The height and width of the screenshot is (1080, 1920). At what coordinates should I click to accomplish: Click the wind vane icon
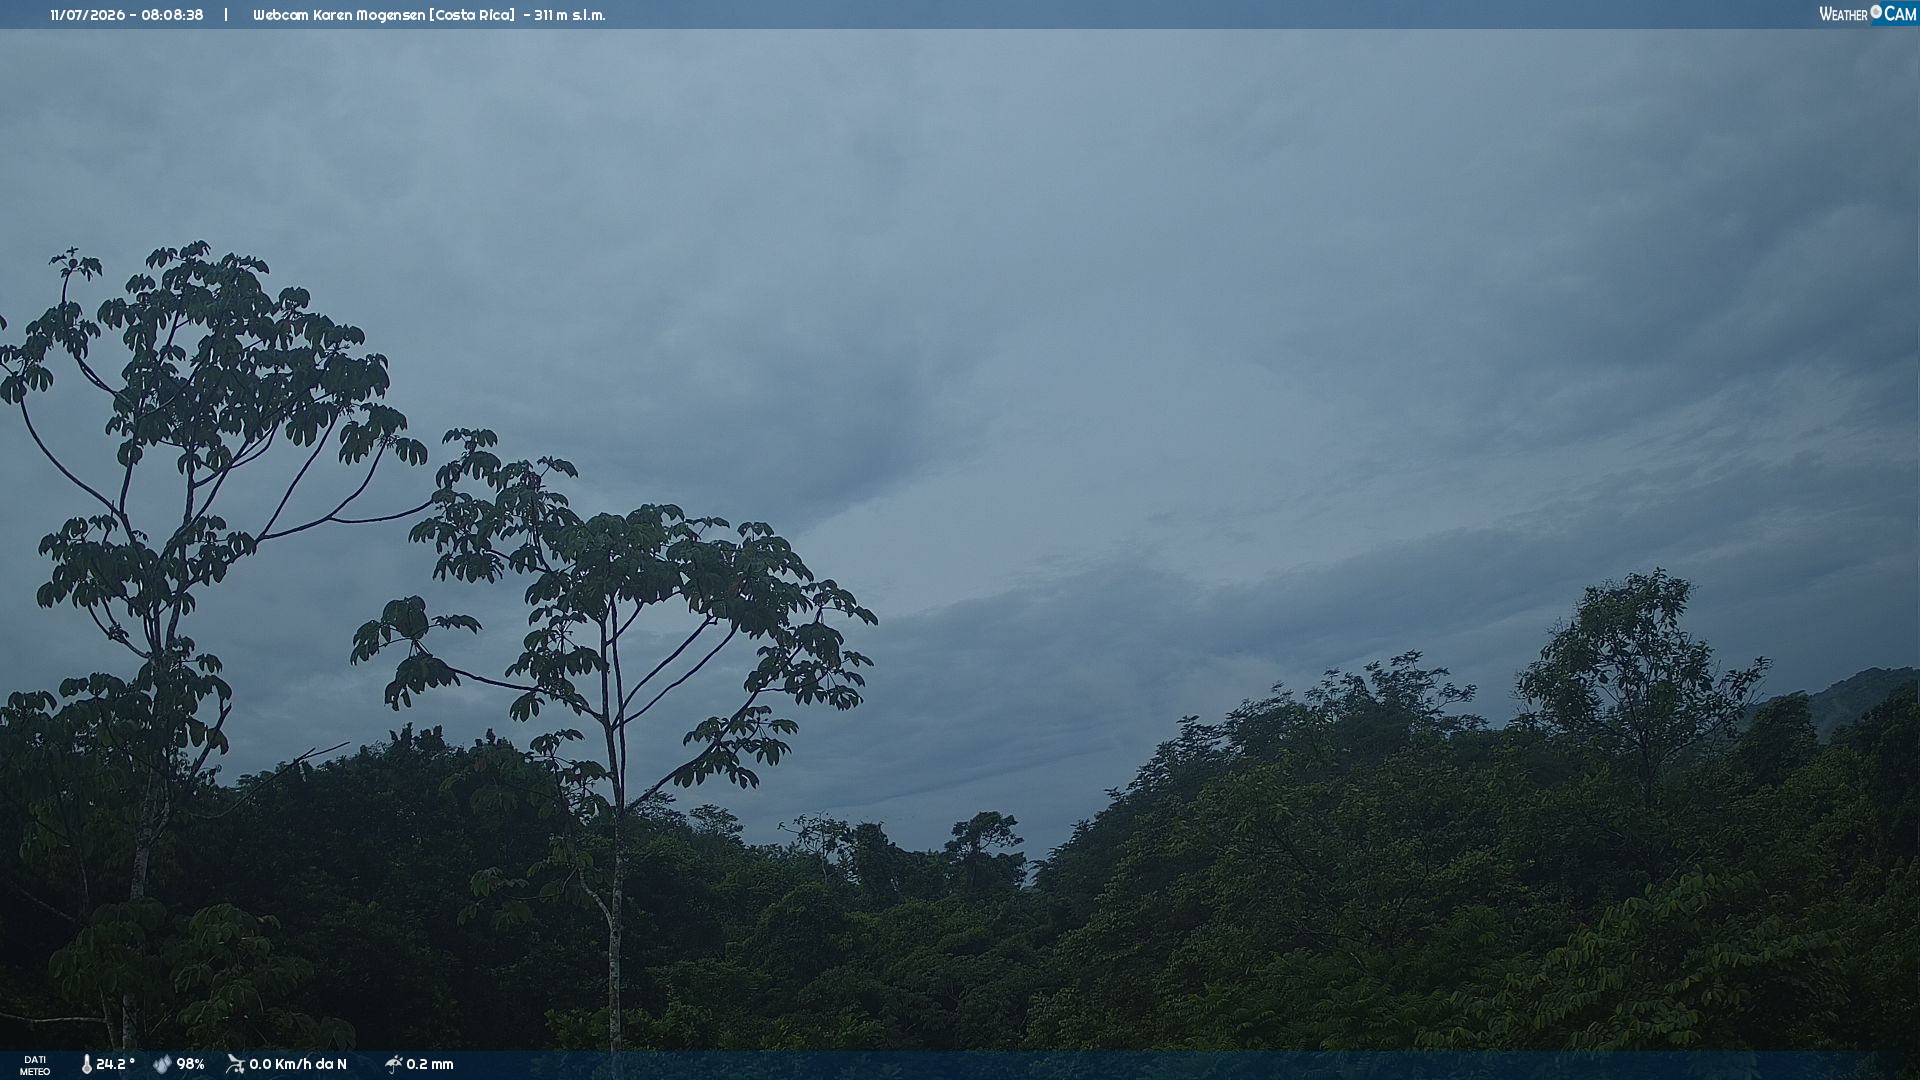[235, 1064]
